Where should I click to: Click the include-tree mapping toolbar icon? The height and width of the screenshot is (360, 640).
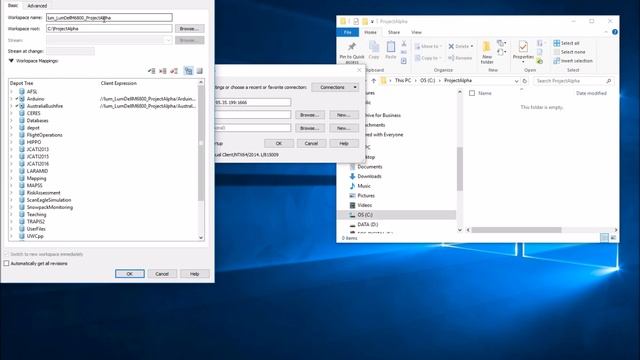pos(151,71)
